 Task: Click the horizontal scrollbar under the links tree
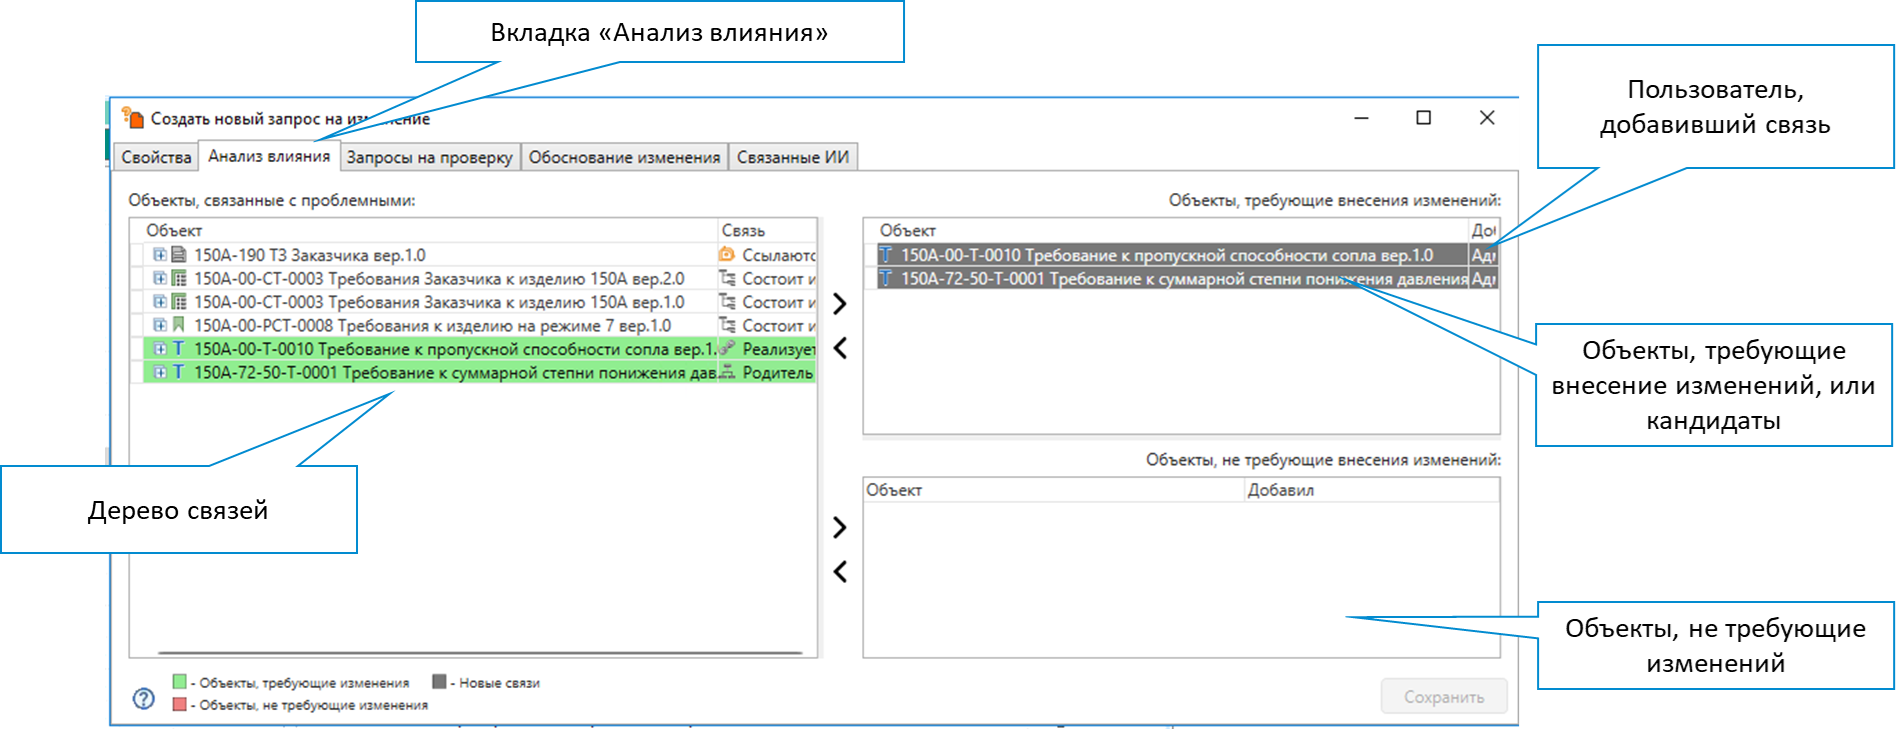point(480,653)
